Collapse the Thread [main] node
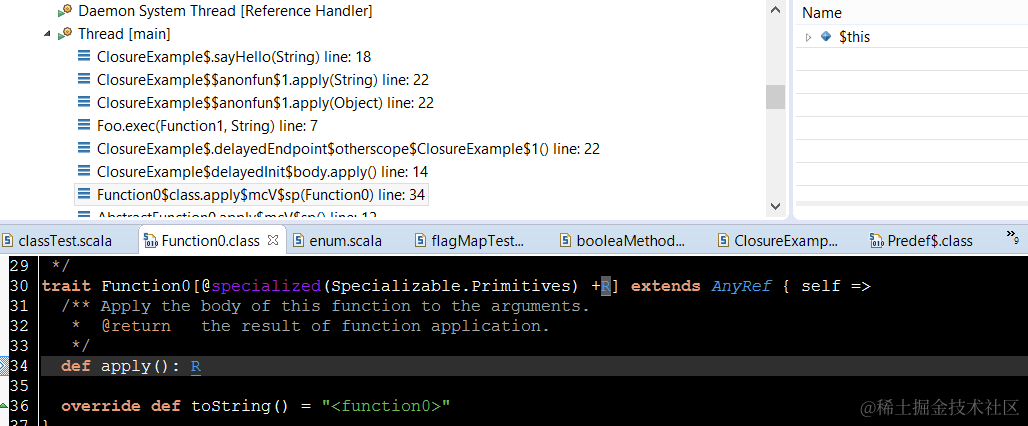The width and height of the screenshot is (1028, 426). coord(47,34)
